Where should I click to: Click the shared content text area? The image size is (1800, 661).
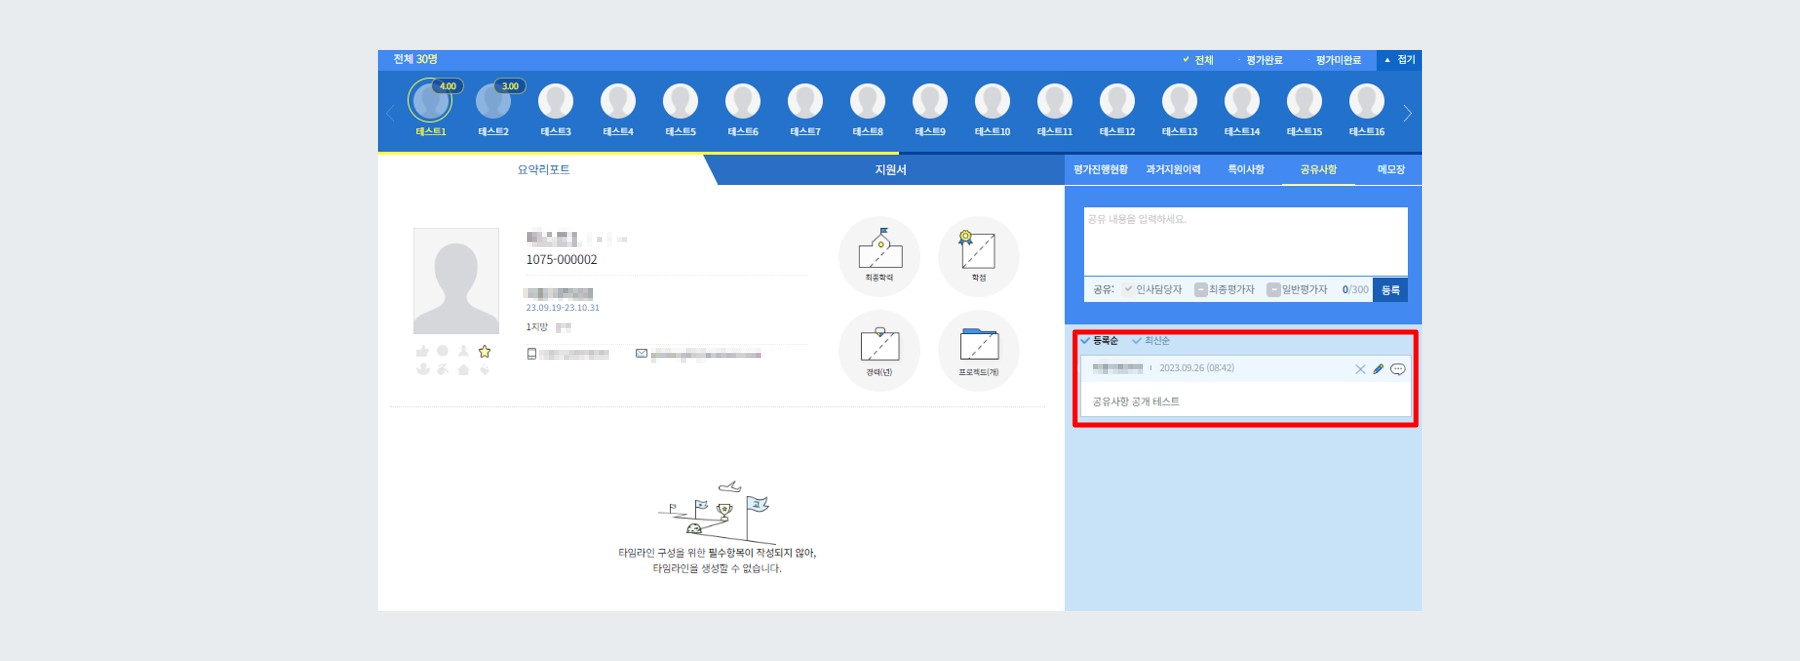coord(1246,241)
